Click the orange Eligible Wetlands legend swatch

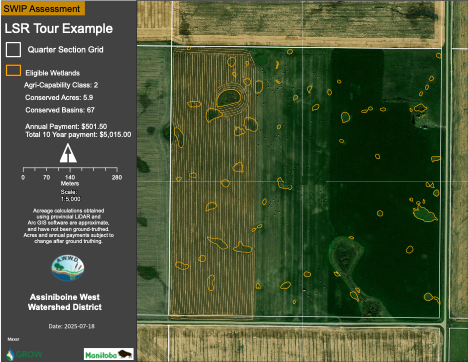coord(13,71)
